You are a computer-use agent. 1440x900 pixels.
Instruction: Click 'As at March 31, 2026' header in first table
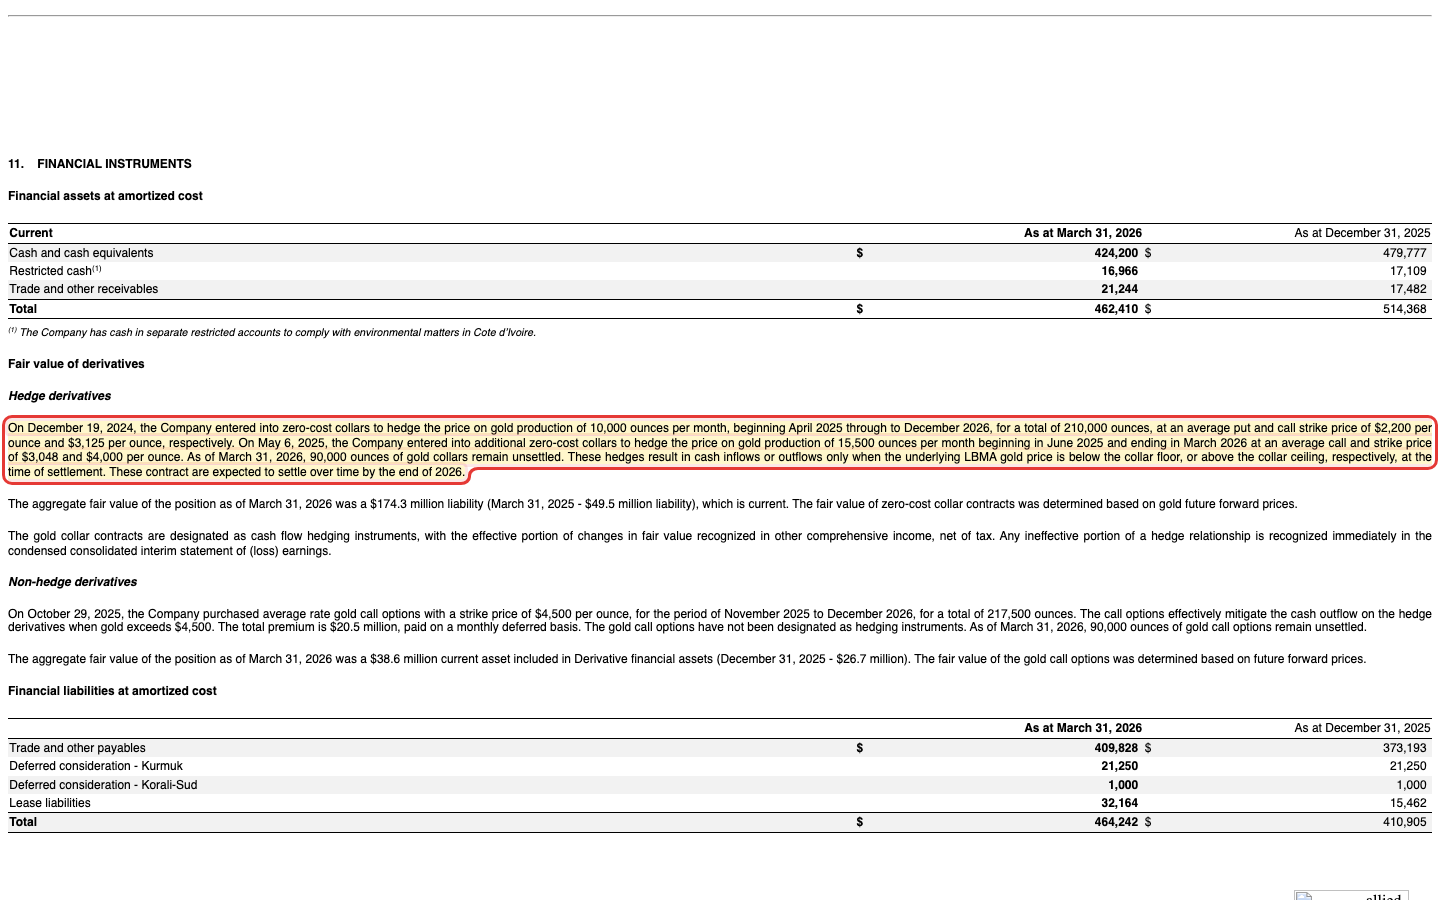coord(1083,233)
